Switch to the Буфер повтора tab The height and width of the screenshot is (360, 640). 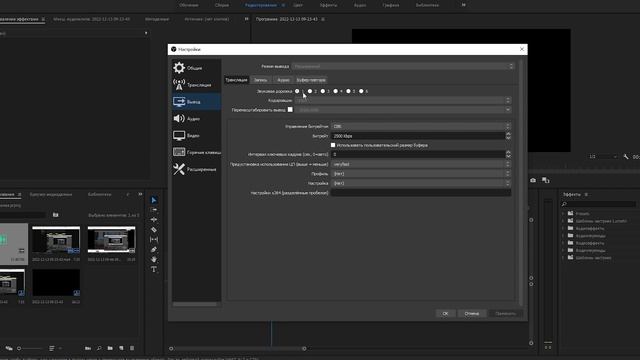[x=311, y=80]
